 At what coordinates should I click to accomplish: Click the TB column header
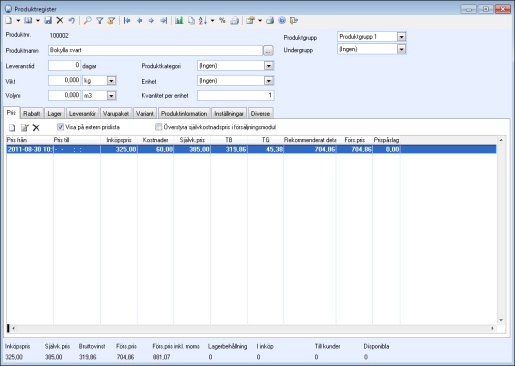pos(229,140)
